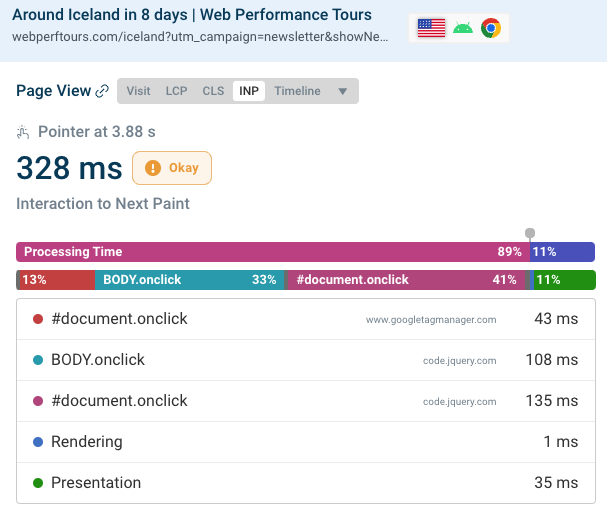The height and width of the screenshot is (522, 607).
Task: Click the US flag icon
Action: [x=431, y=28]
